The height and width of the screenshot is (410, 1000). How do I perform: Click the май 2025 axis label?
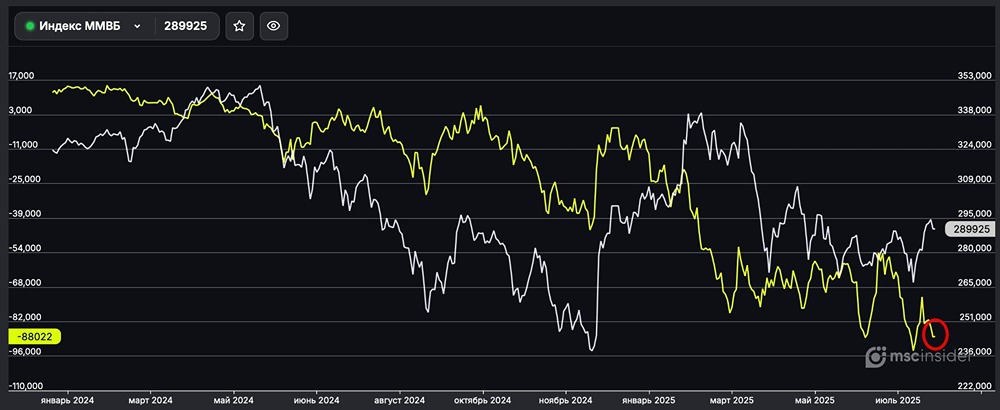point(814,400)
